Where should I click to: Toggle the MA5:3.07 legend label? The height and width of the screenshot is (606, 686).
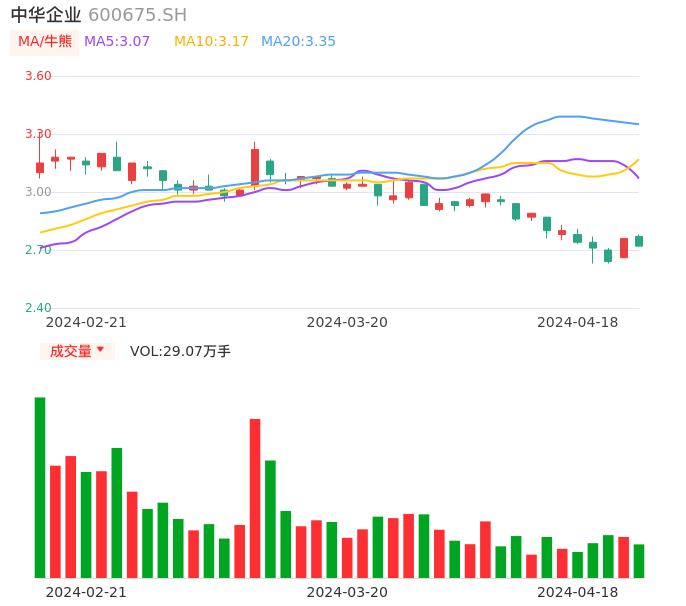[117, 42]
